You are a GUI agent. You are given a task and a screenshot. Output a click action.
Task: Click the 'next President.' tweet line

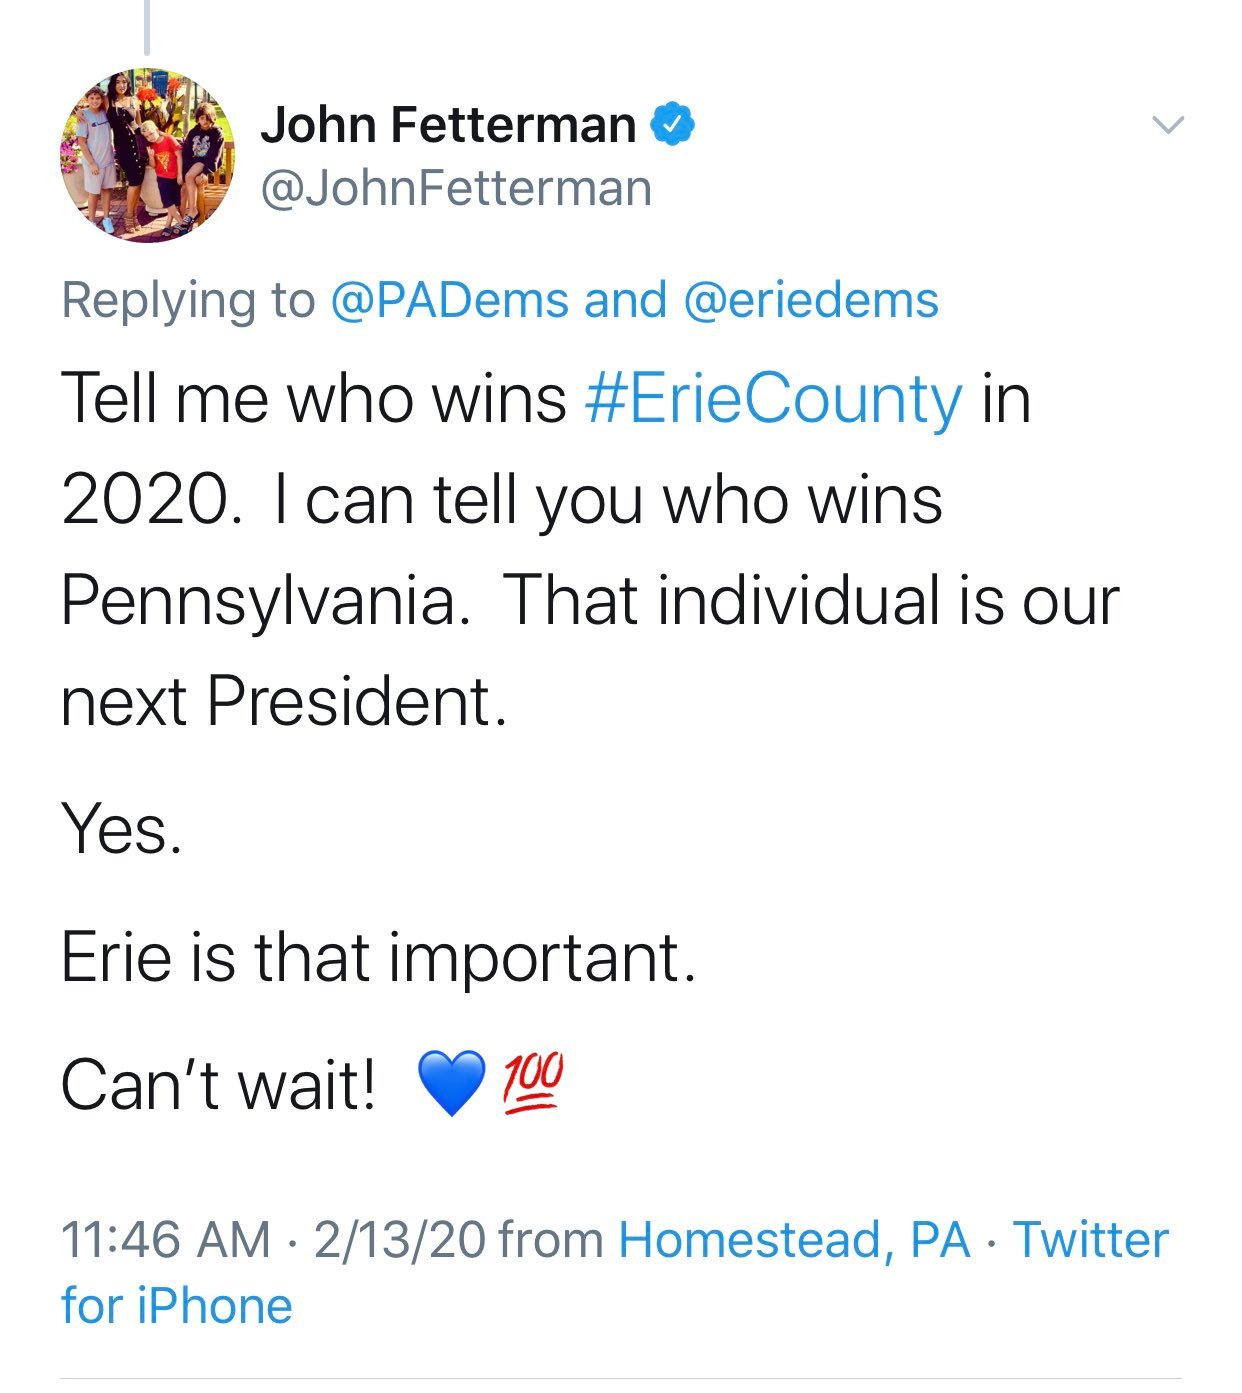(284, 701)
